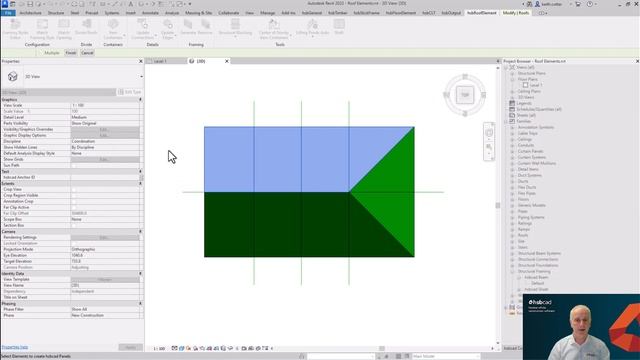Switch to the Modify | Roofs tab
This screenshot has height=360, width=640.
pos(516,13)
